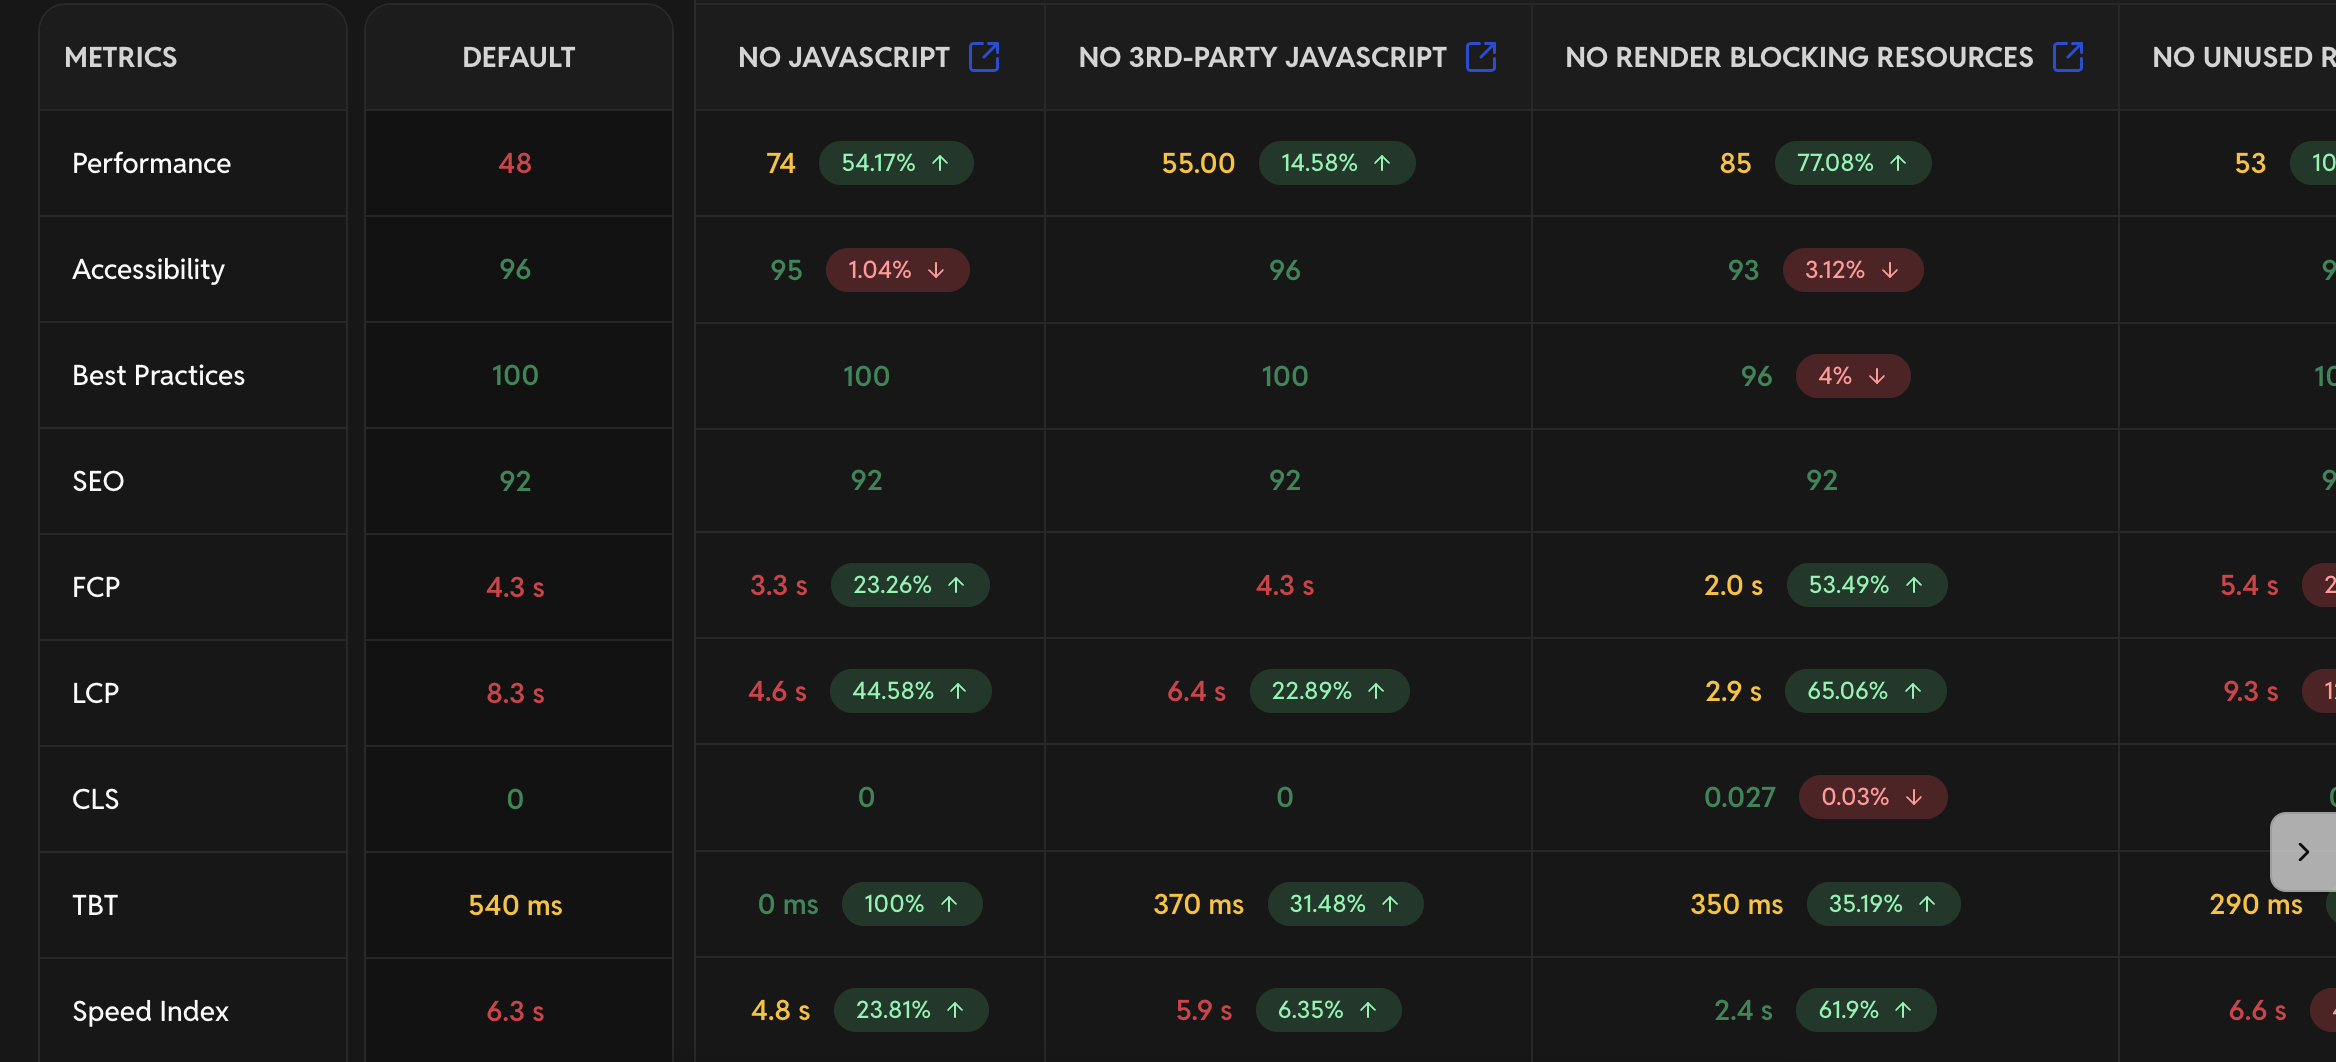Click the 1.04% Accessibility decrease badge
Screen dimensions: 2336x1062
896,270
